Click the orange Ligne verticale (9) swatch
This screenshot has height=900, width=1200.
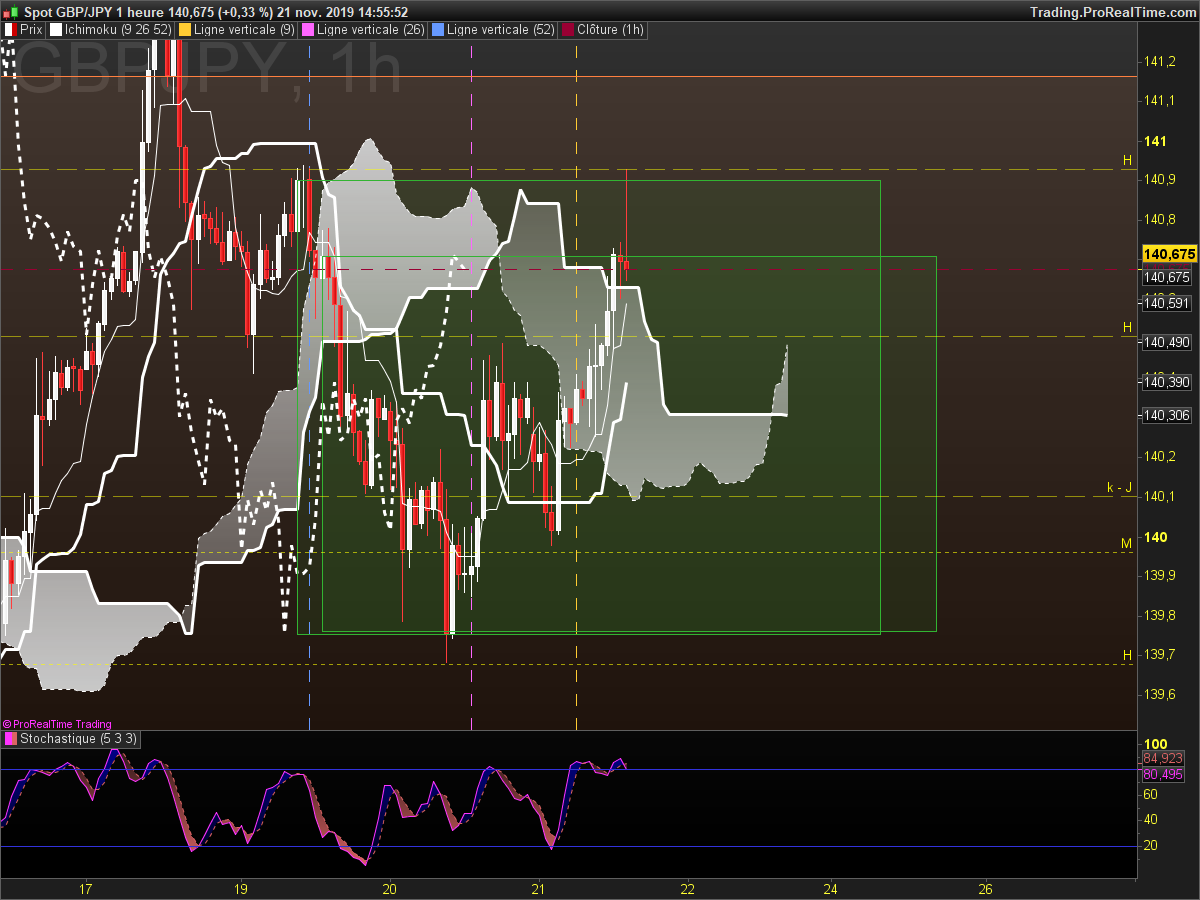[x=184, y=30]
